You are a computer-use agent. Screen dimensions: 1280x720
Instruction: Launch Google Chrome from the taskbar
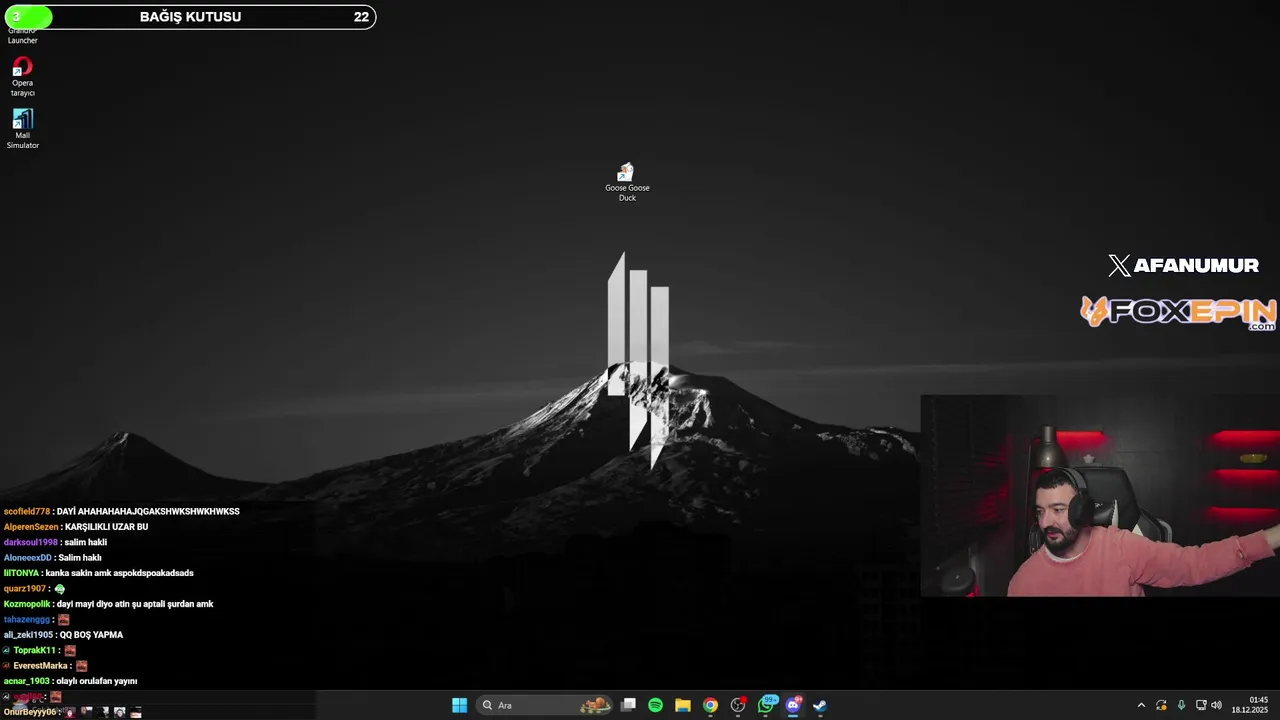[710, 705]
